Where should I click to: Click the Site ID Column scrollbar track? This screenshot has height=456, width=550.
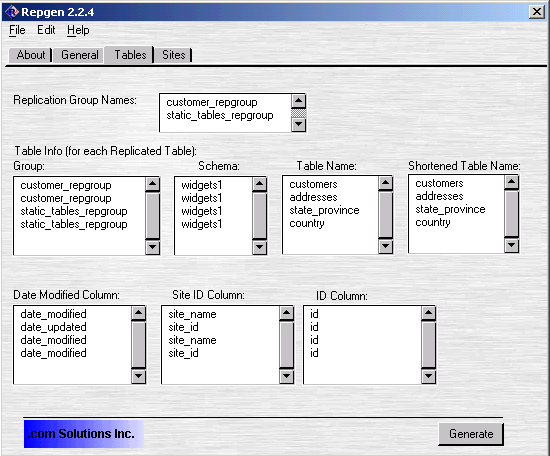click(x=287, y=345)
